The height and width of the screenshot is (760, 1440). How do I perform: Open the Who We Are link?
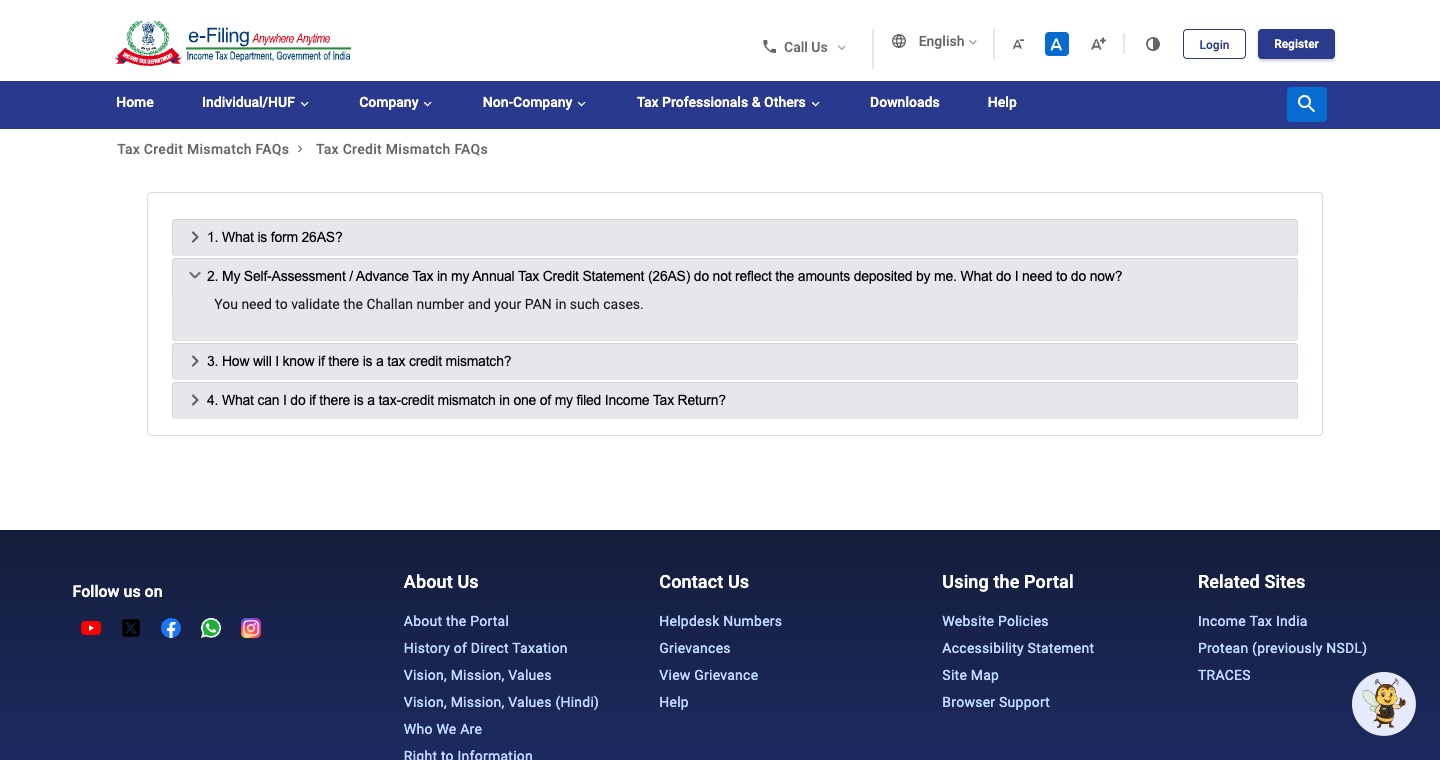pos(443,729)
